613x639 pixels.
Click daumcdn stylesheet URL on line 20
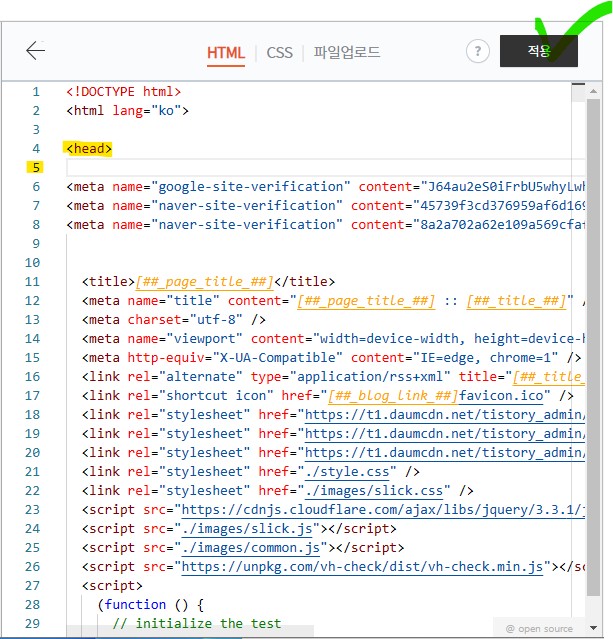click(445, 453)
